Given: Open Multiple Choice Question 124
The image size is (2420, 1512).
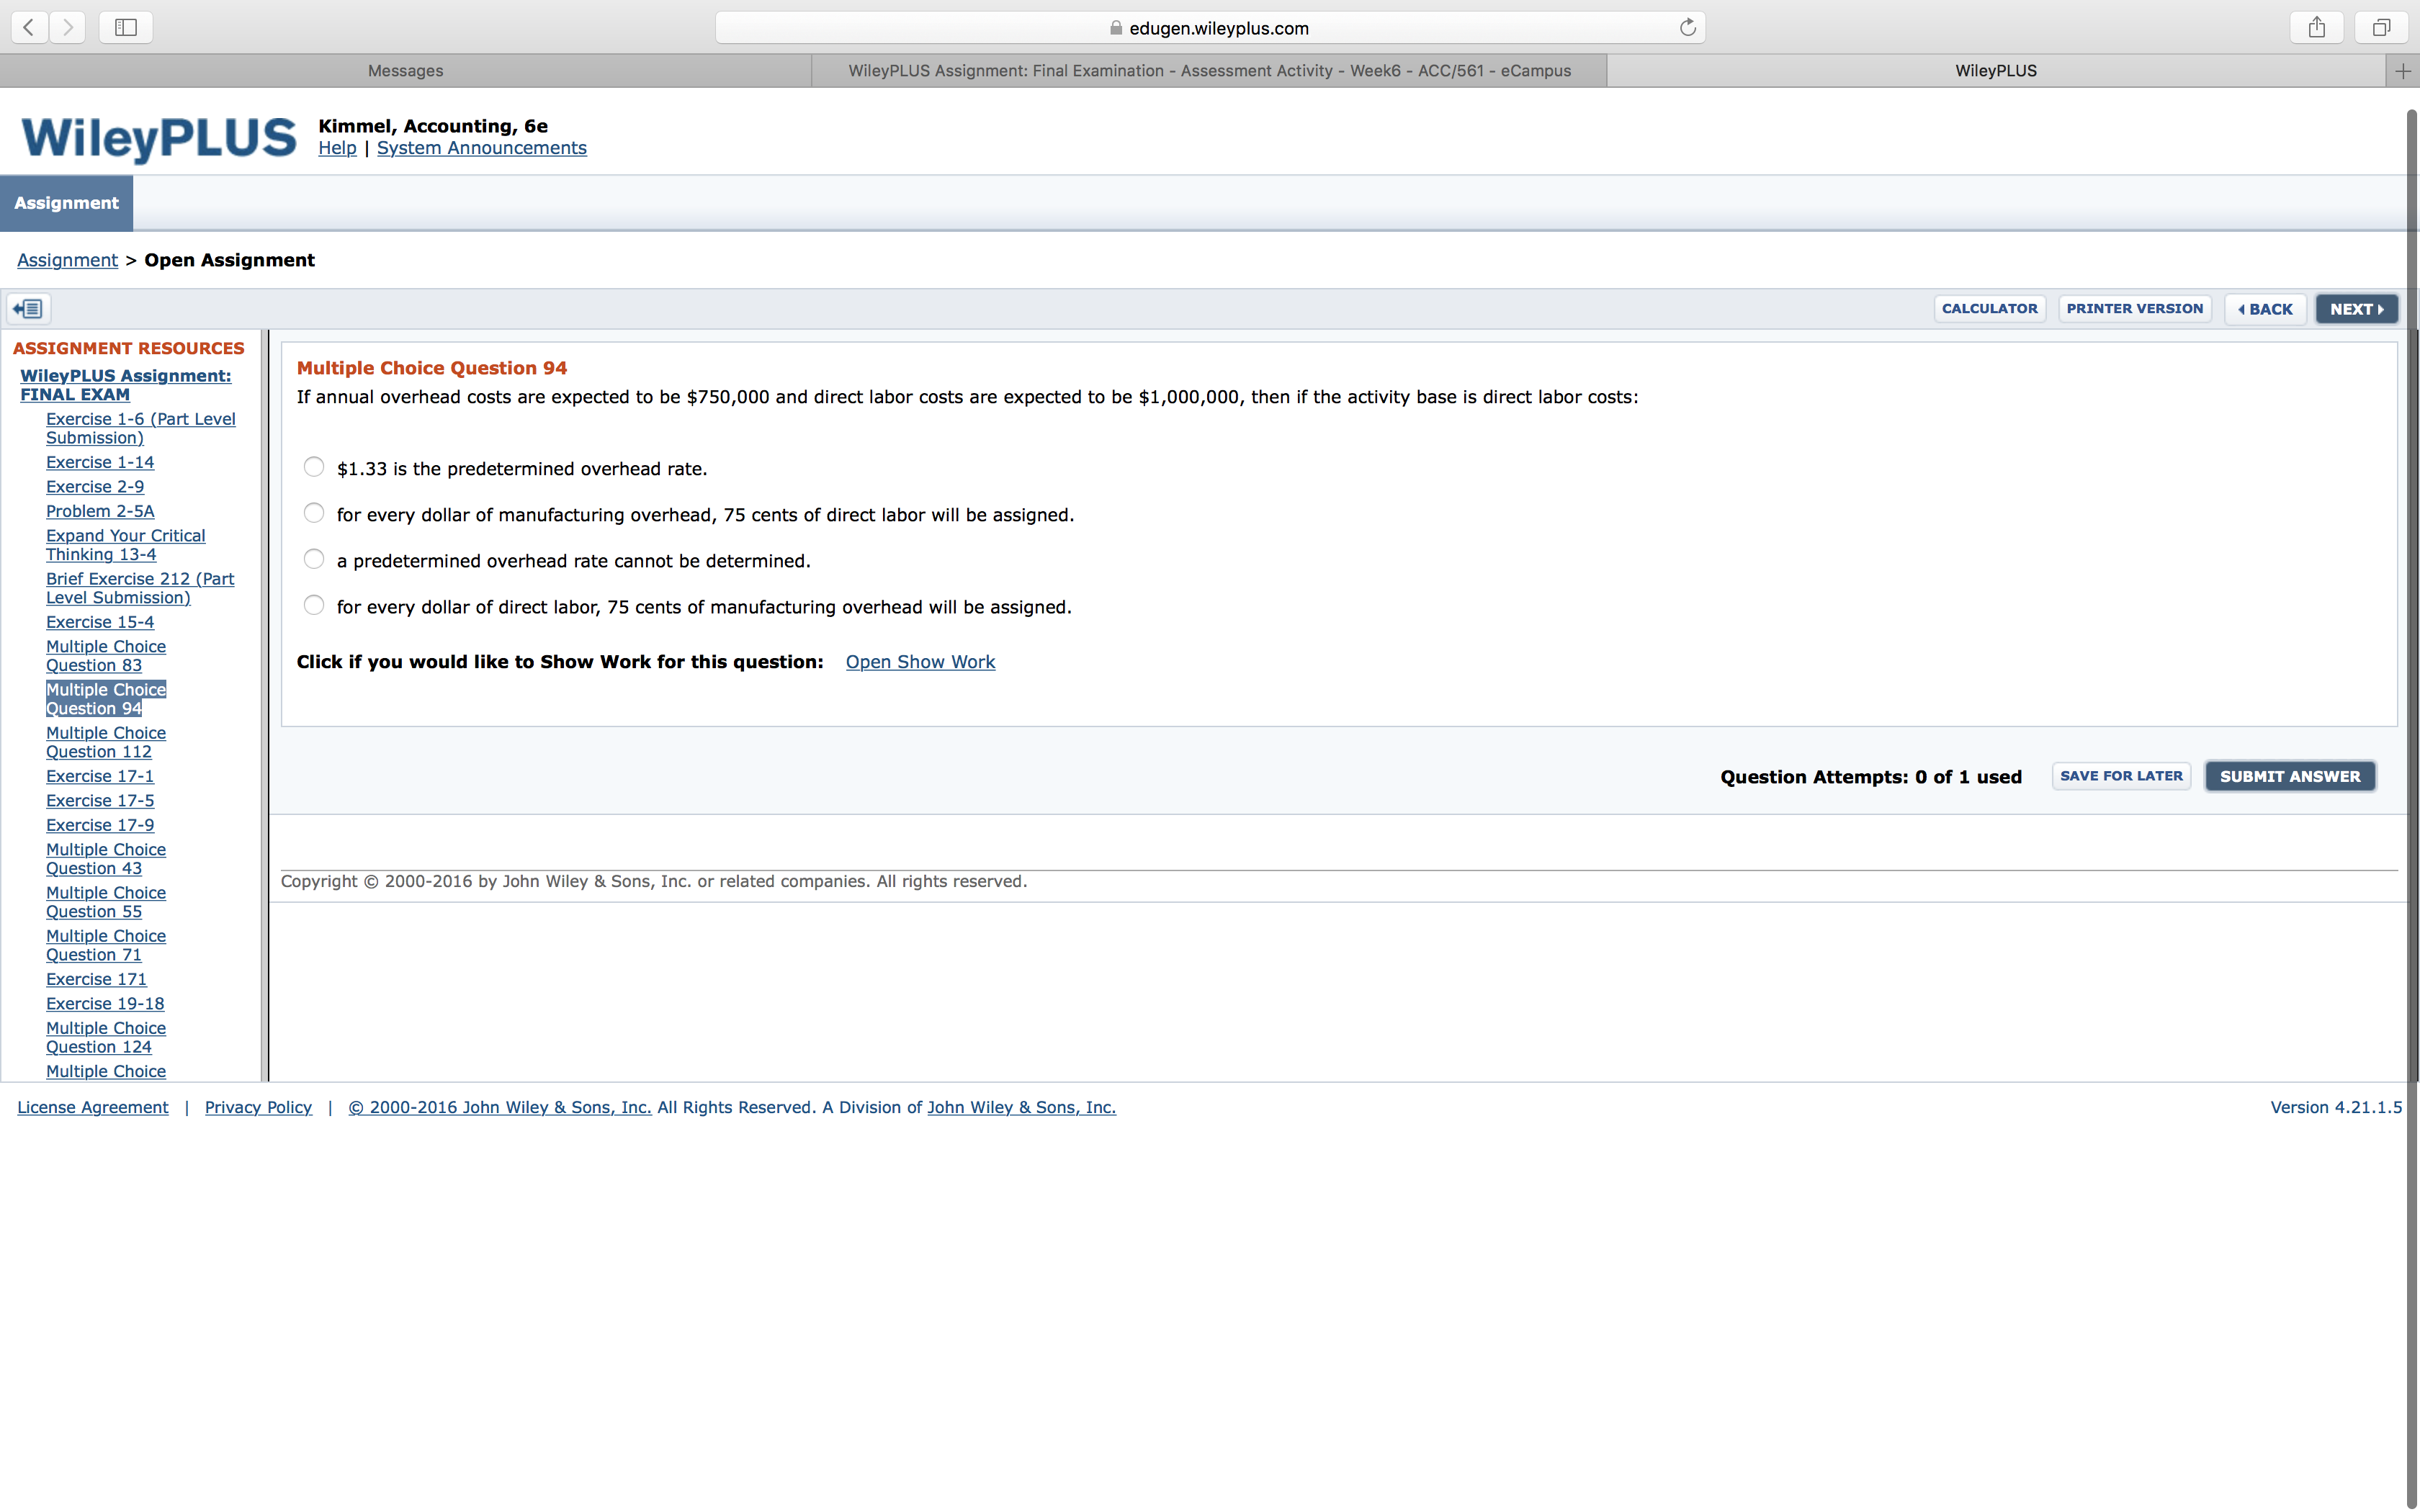Looking at the screenshot, I should tap(106, 1037).
